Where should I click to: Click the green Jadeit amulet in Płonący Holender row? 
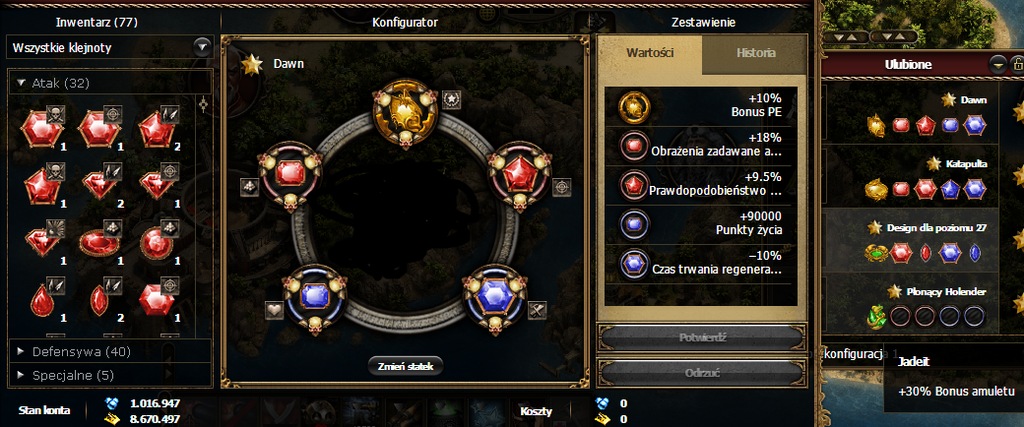876,317
